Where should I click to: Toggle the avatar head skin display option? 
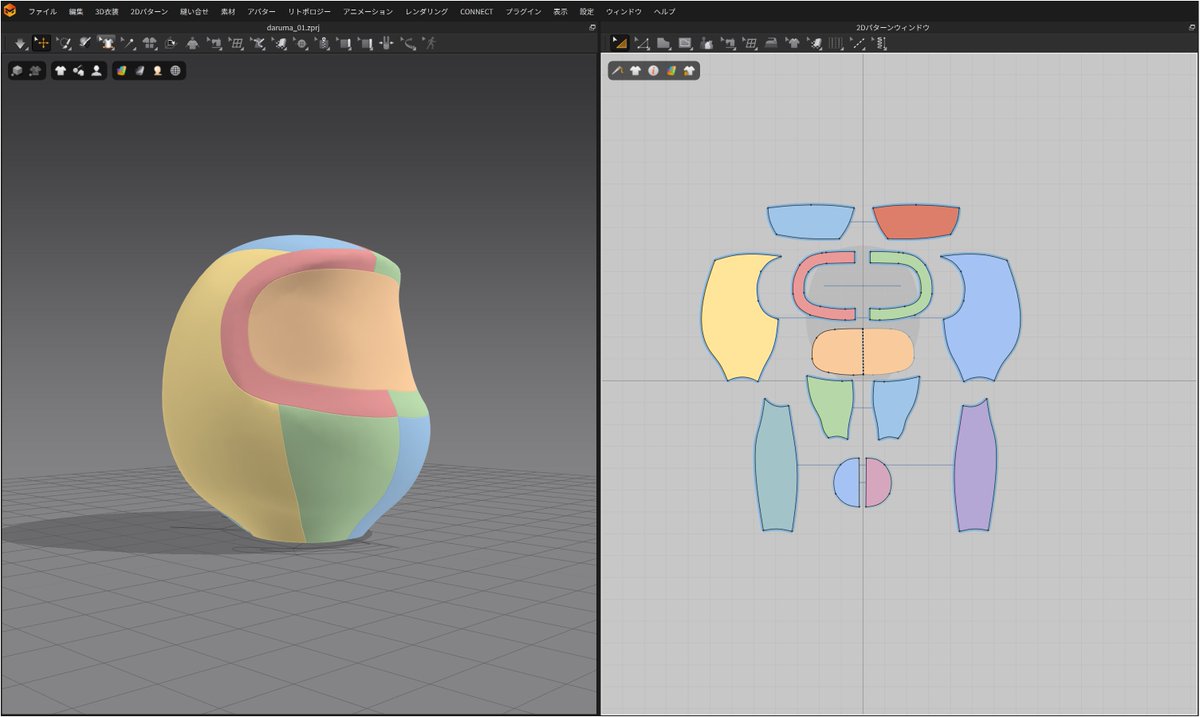tap(157, 71)
